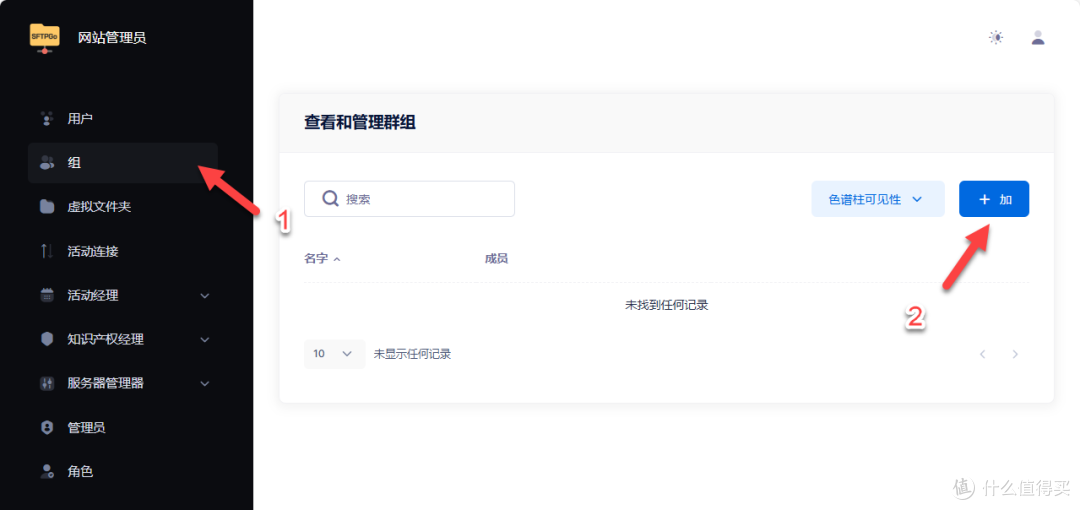
Task: Open the 色谱柱可见性 dropdown
Action: [878, 198]
